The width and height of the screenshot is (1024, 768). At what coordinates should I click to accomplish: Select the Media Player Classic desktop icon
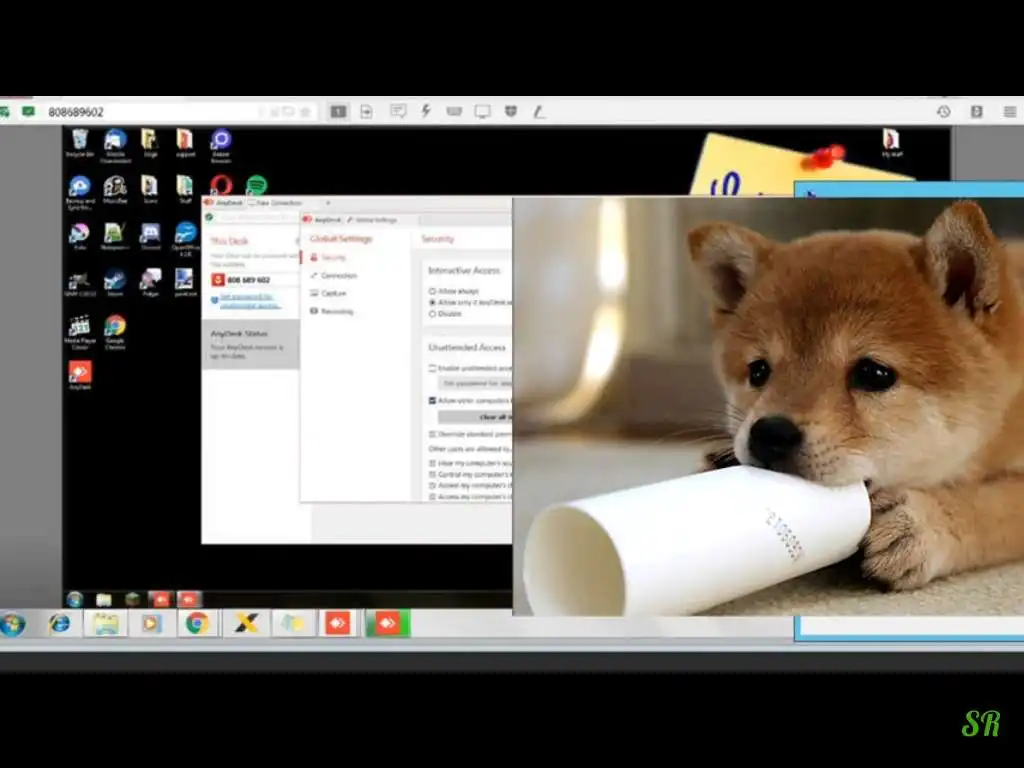click(80, 332)
